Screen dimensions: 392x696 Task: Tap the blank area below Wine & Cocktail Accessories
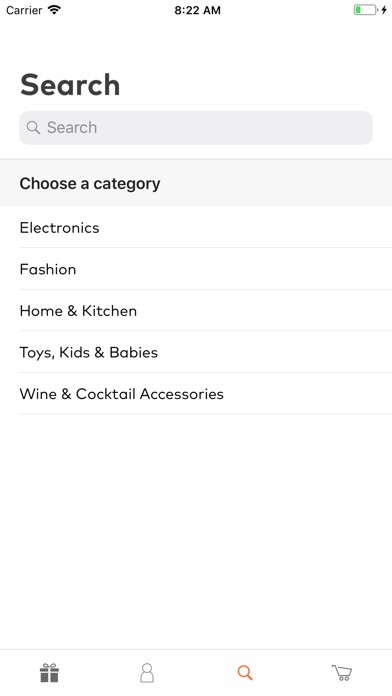[196, 532]
